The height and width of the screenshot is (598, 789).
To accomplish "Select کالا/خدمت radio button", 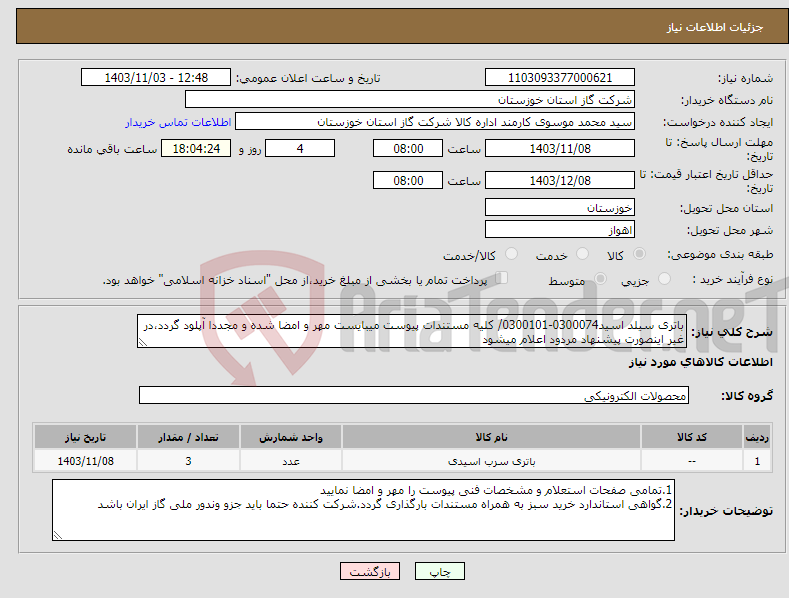I will point(511,254).
